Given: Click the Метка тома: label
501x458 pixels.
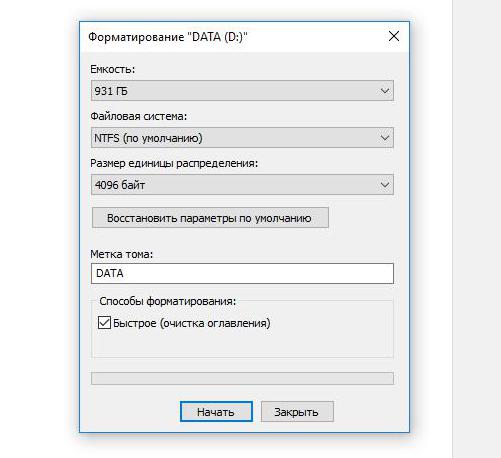Looking at the screenshot, I should tap(121, 254).
